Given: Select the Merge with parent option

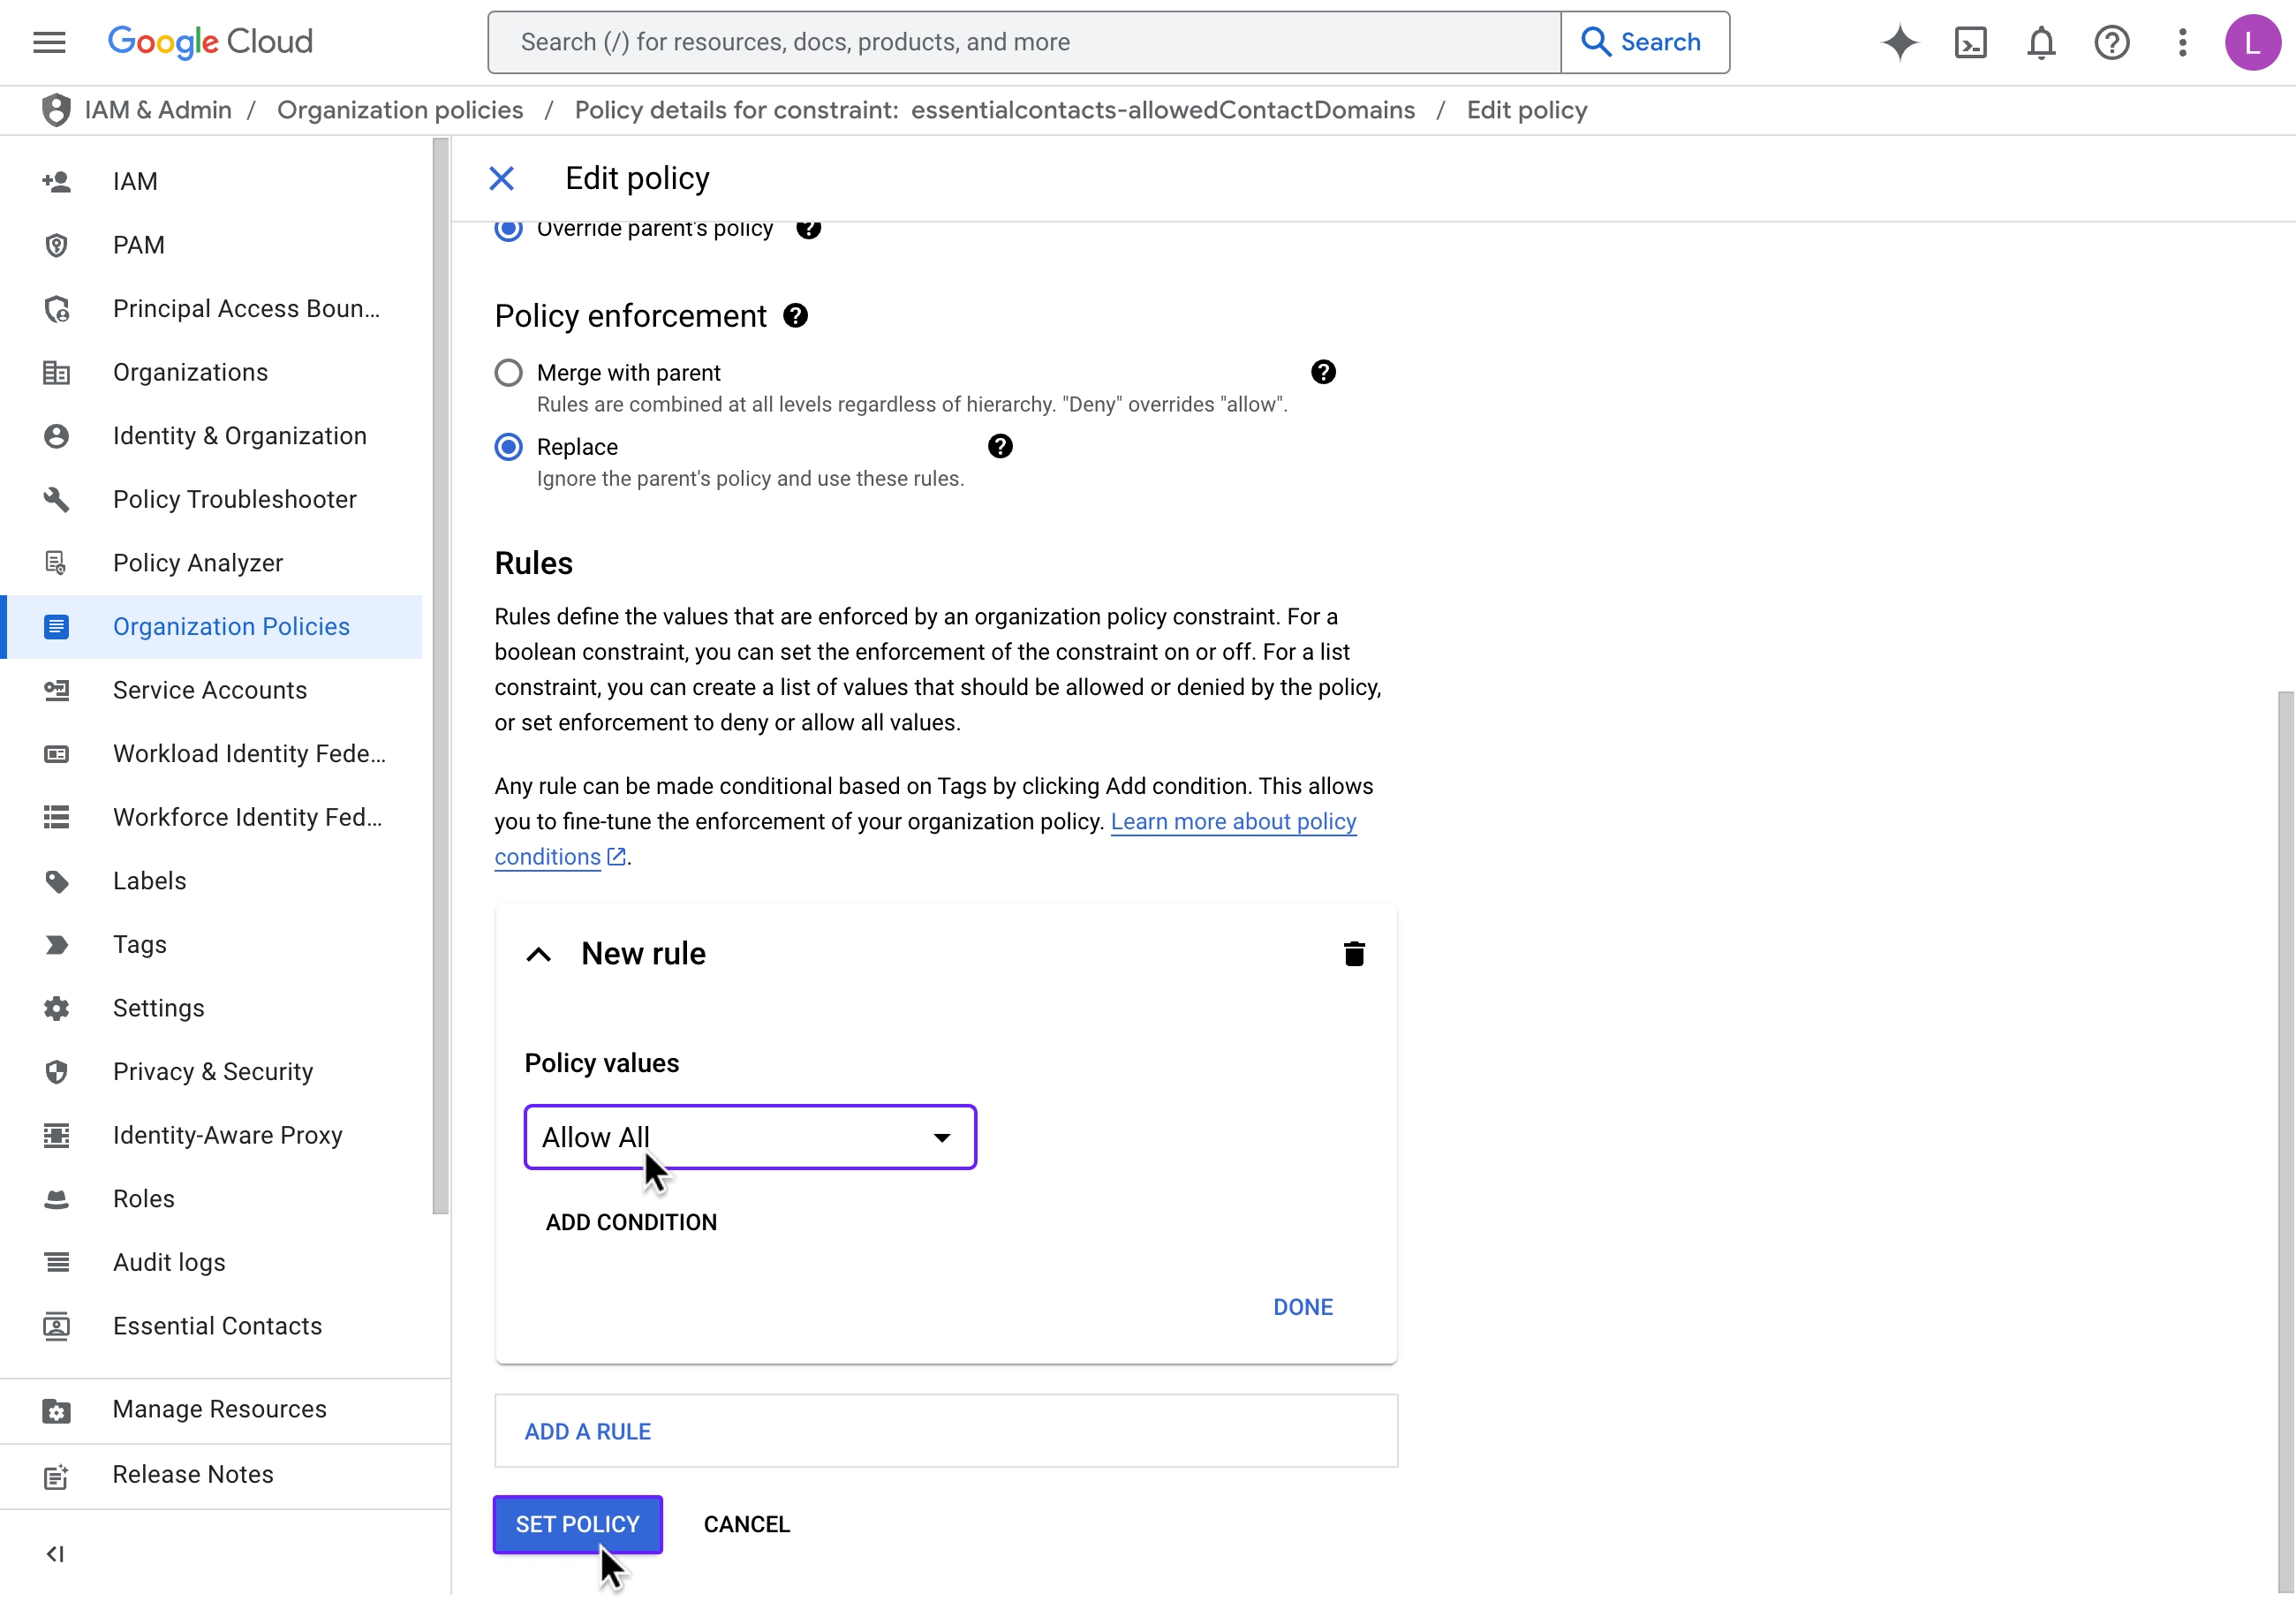Looking at the screenshot, I should (x=508, y=372).
